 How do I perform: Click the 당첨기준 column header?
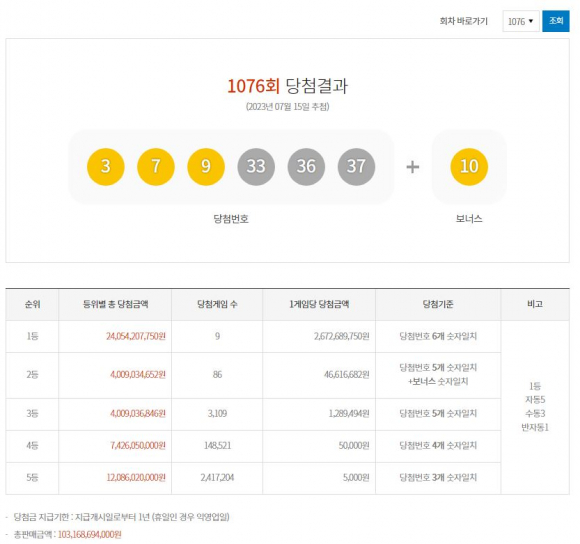pos(438,304)
